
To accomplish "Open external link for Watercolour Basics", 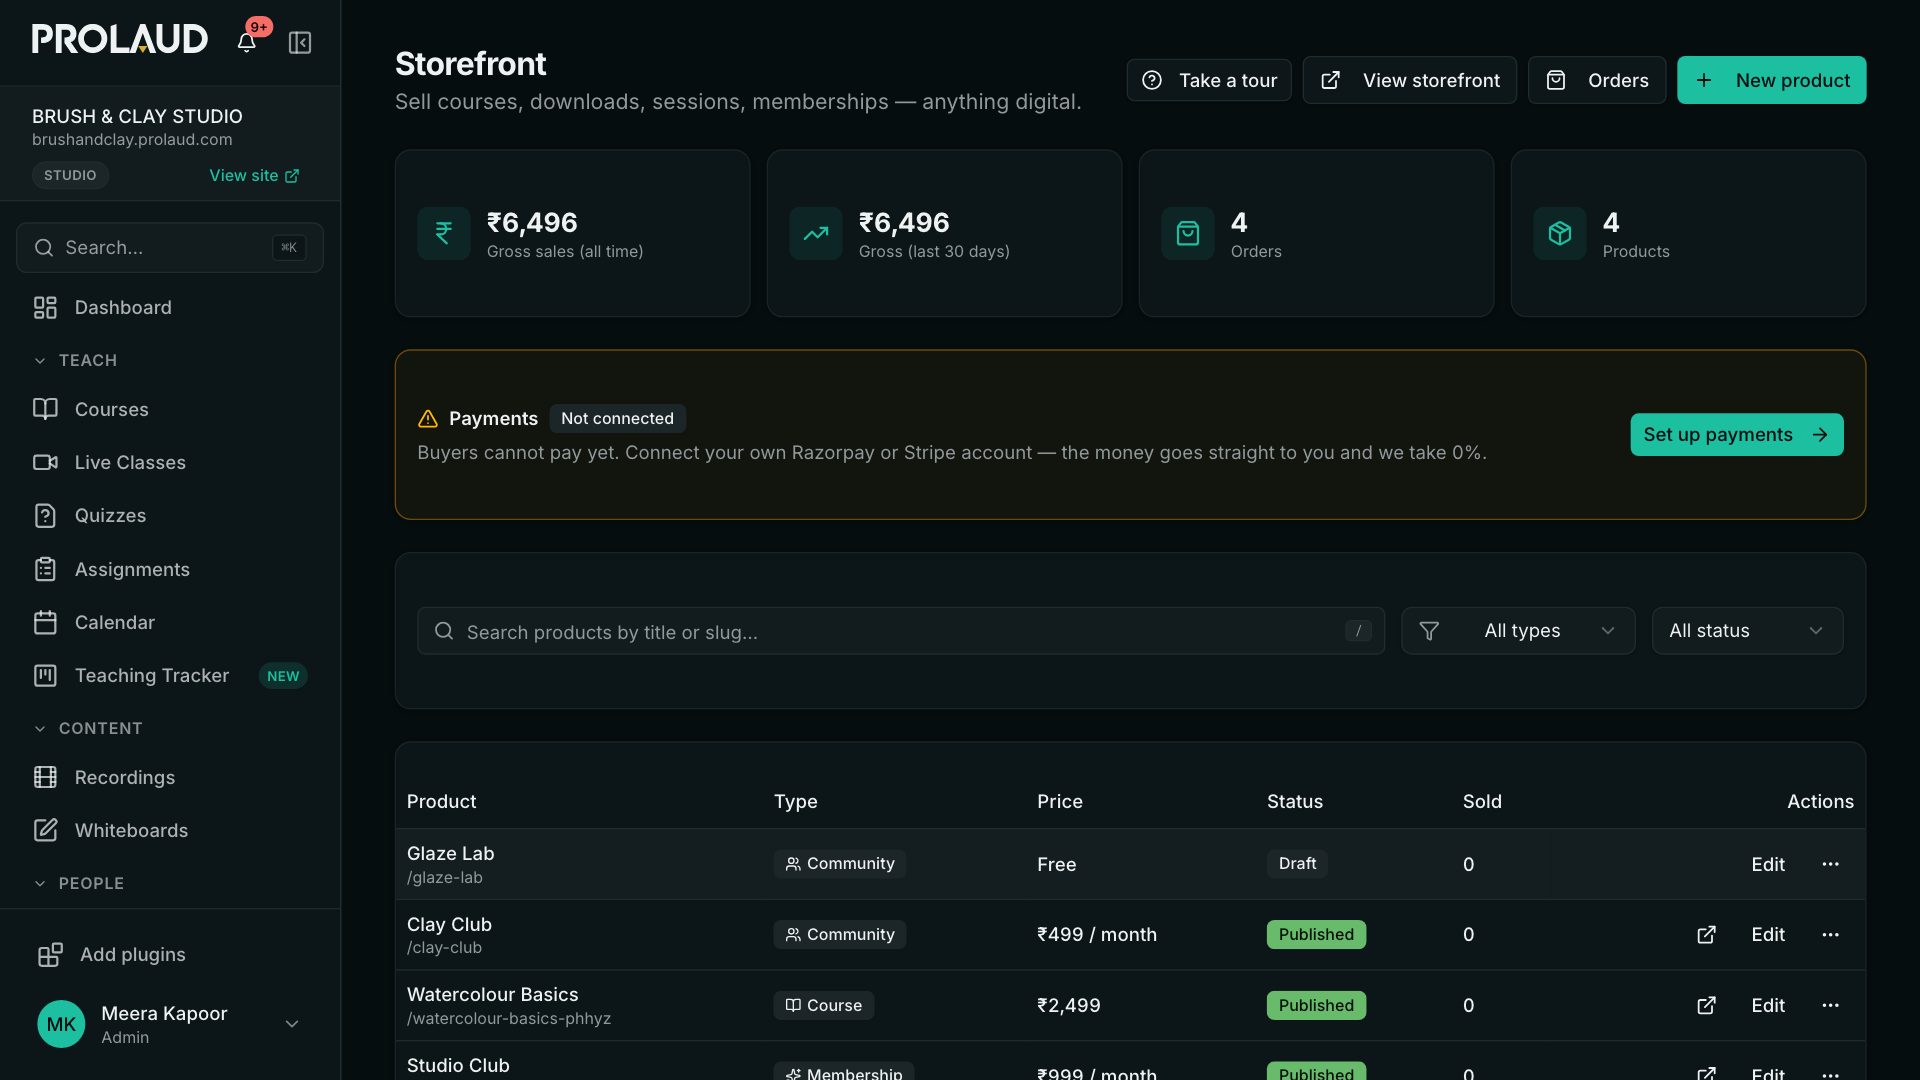I will (x=1706, y=1005).
